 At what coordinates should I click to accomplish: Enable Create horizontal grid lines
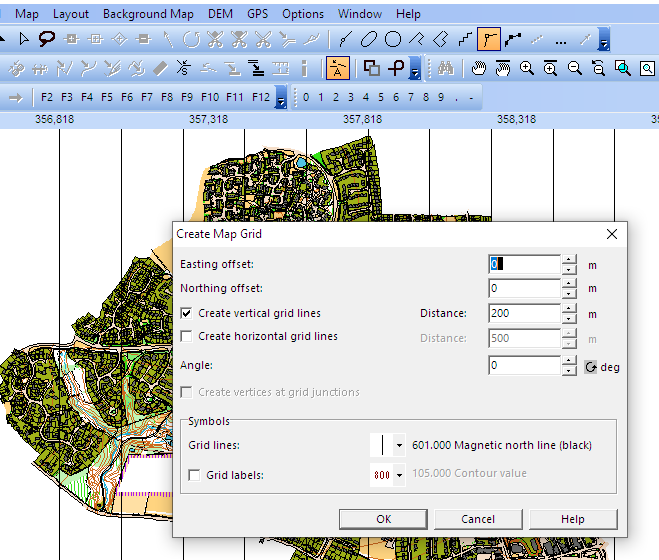[187, 337]
